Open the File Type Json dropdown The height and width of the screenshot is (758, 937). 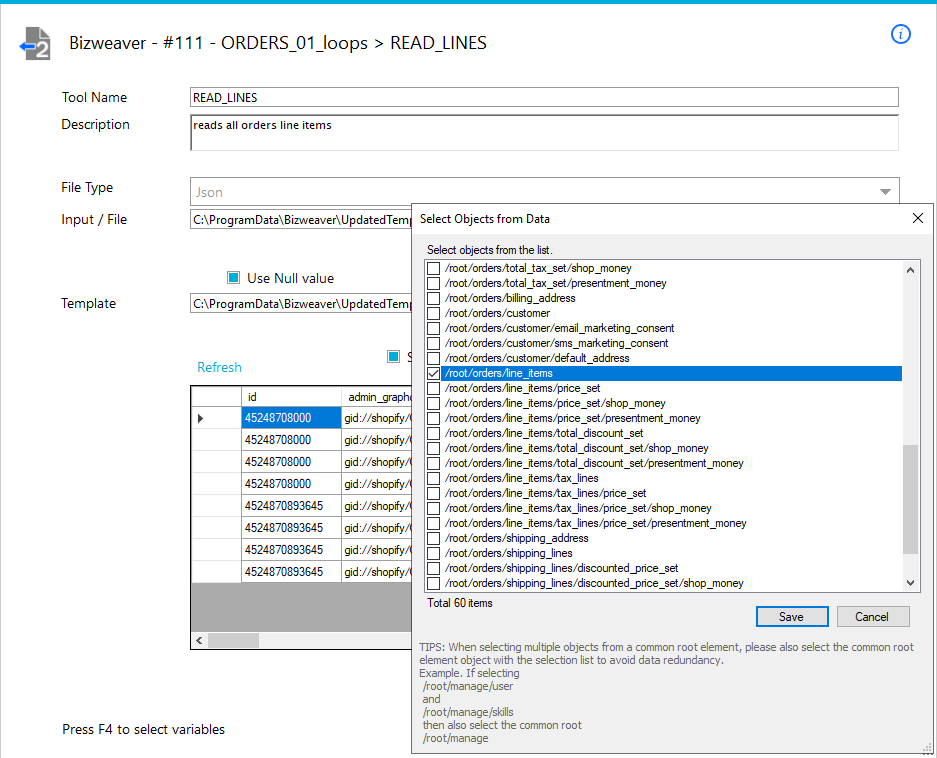pyautogui.click(x=885, y=192)
